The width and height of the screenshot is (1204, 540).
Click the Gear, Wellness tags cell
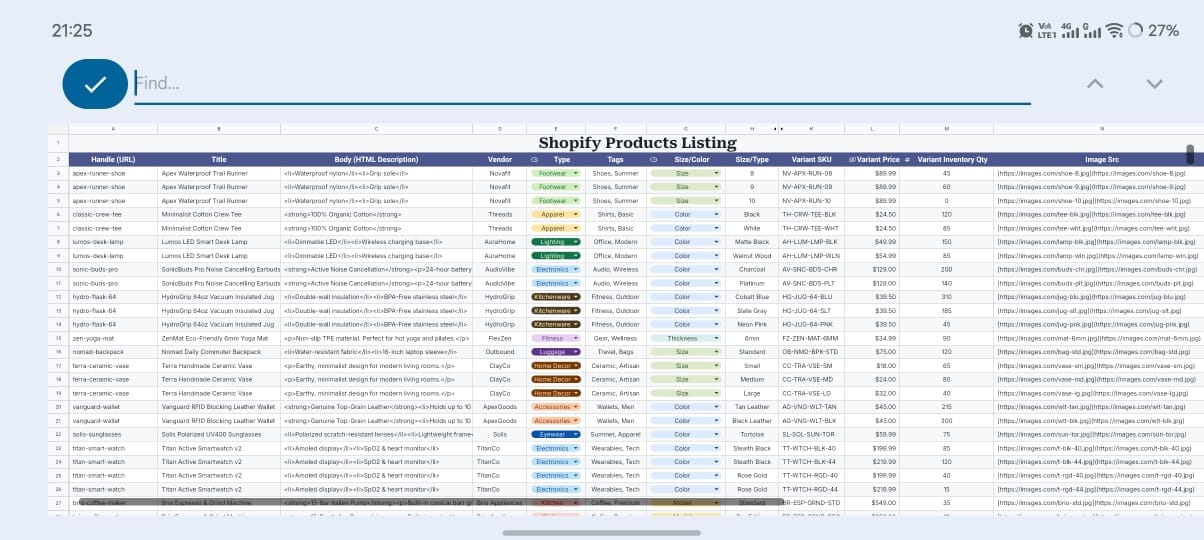click(x=615, y=338)
